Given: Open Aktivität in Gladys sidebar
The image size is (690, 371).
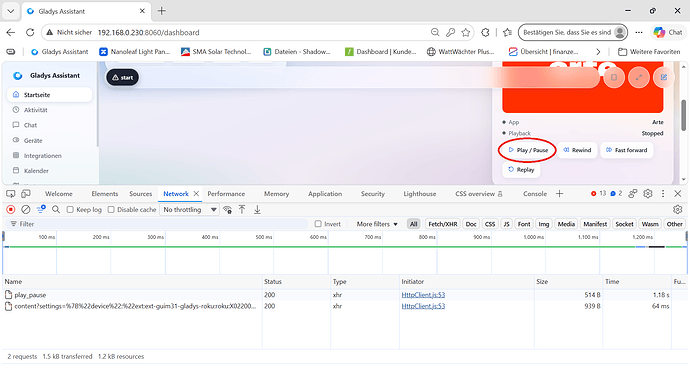Looking at the screenshot, I should (x=35, y=110).
